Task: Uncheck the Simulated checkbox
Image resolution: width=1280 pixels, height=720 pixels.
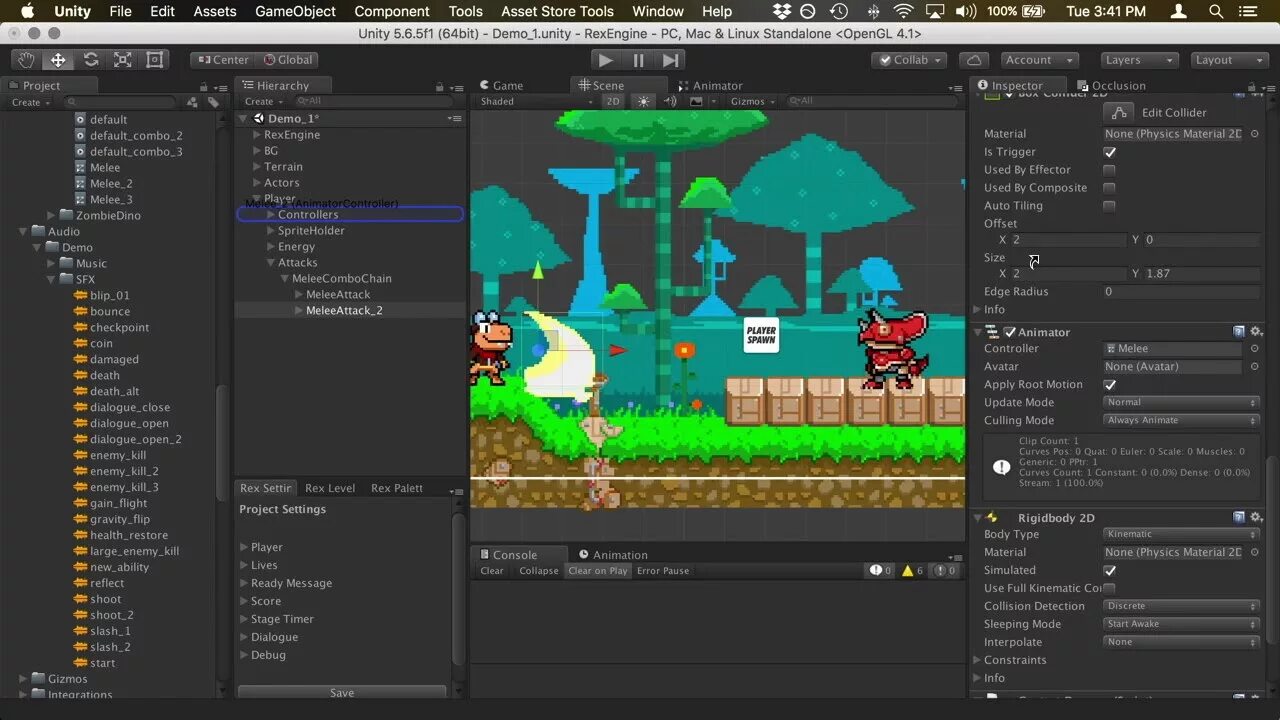Action: (x=1109, y=570)
